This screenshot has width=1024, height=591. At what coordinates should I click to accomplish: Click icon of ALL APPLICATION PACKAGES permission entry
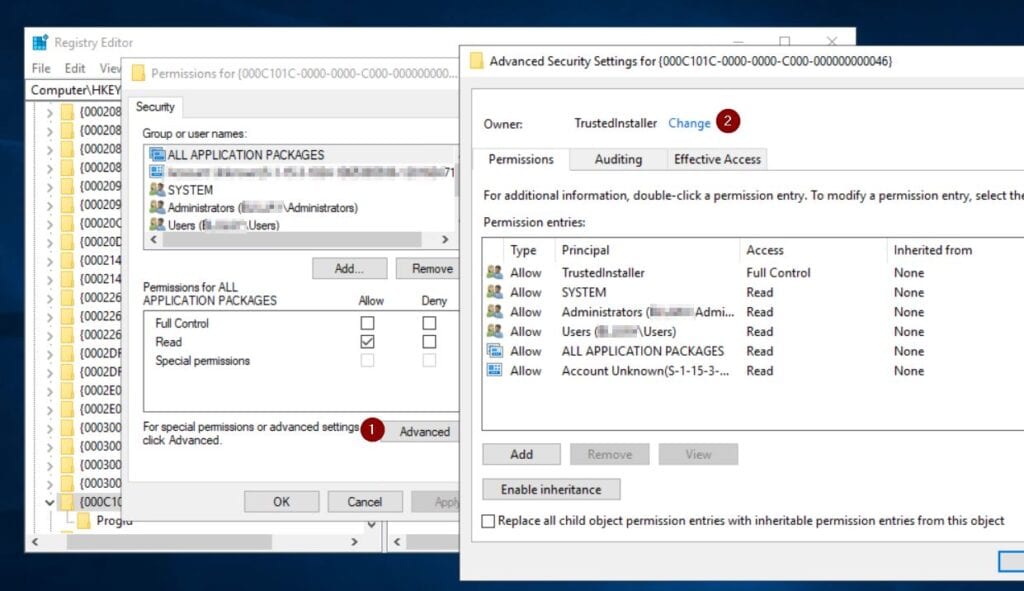[x=494, y=351]
